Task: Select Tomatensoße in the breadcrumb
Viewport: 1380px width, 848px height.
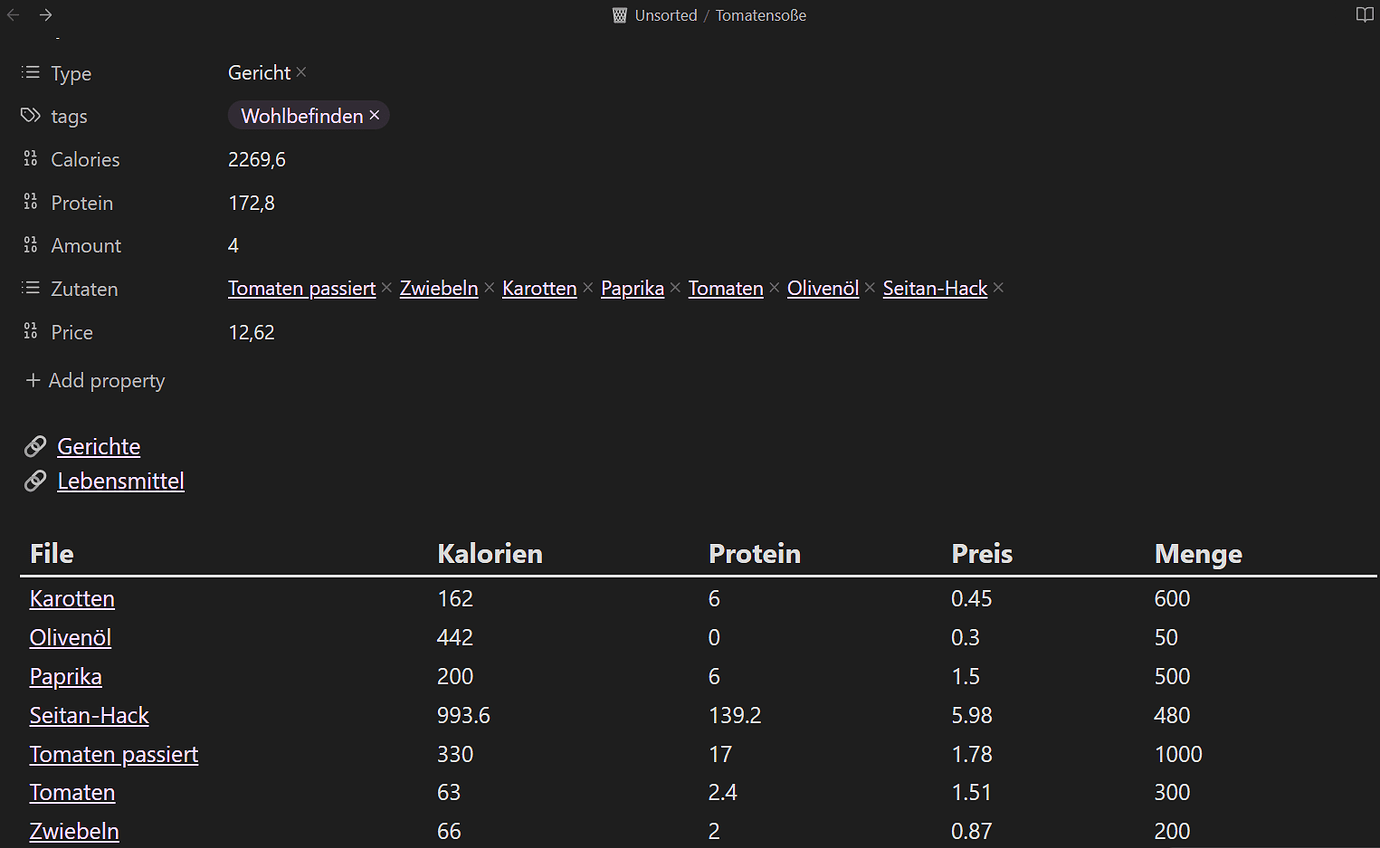Action: coord(760,15)
